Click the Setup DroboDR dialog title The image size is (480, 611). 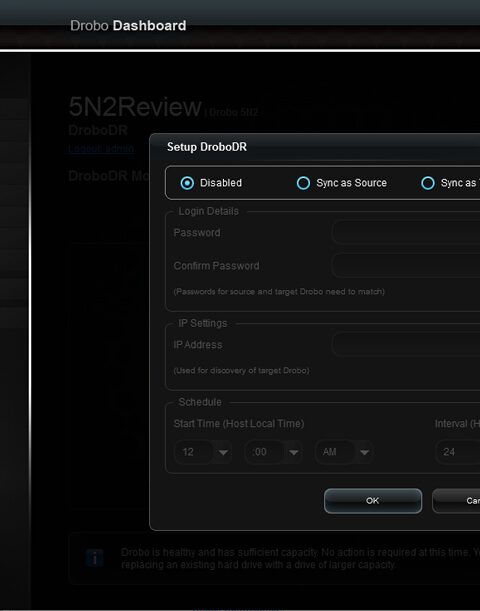click(x=207, y=147)
